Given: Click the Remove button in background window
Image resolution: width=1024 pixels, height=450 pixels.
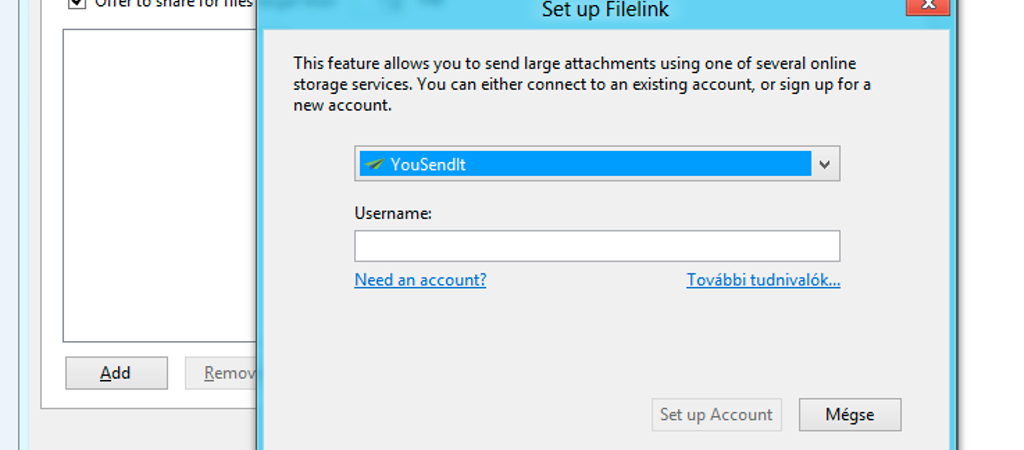Looking at the screenshot, I should 221,373.
